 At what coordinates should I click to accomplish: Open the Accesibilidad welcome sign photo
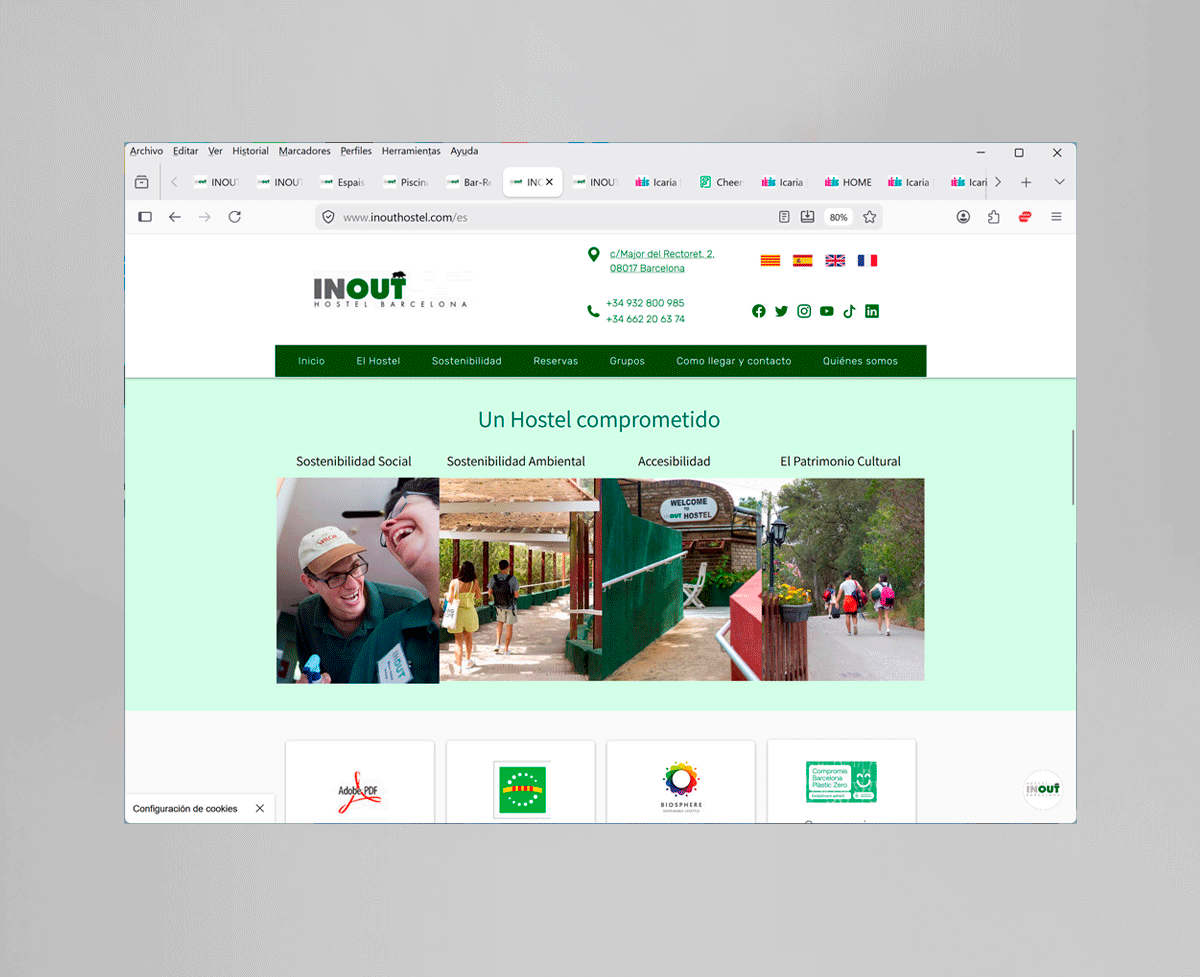coord(682,580)
